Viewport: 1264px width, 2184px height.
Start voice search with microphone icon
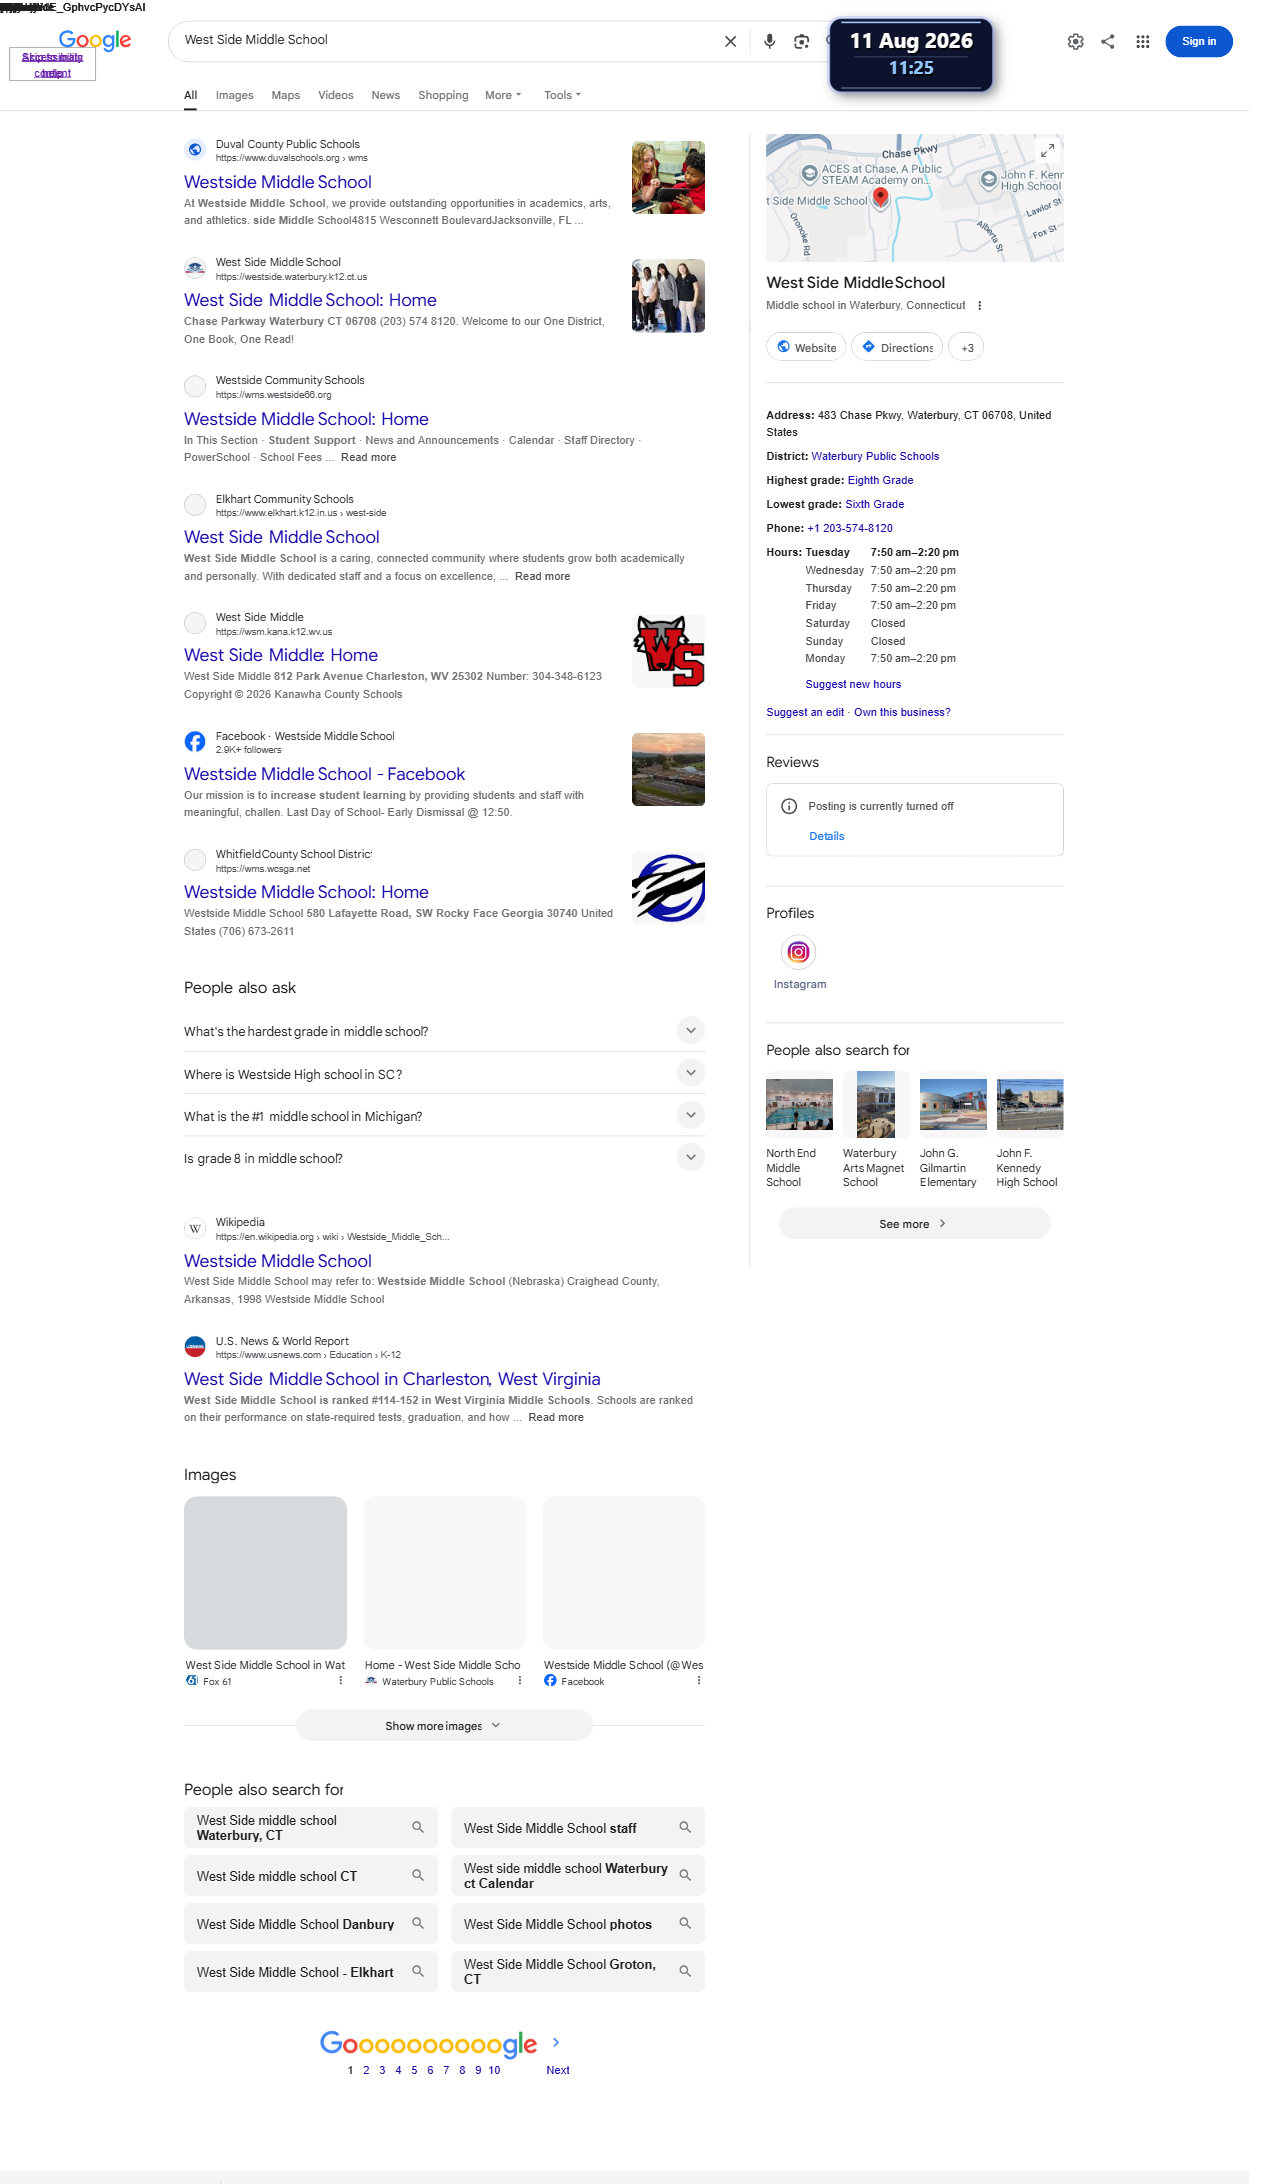769,41
